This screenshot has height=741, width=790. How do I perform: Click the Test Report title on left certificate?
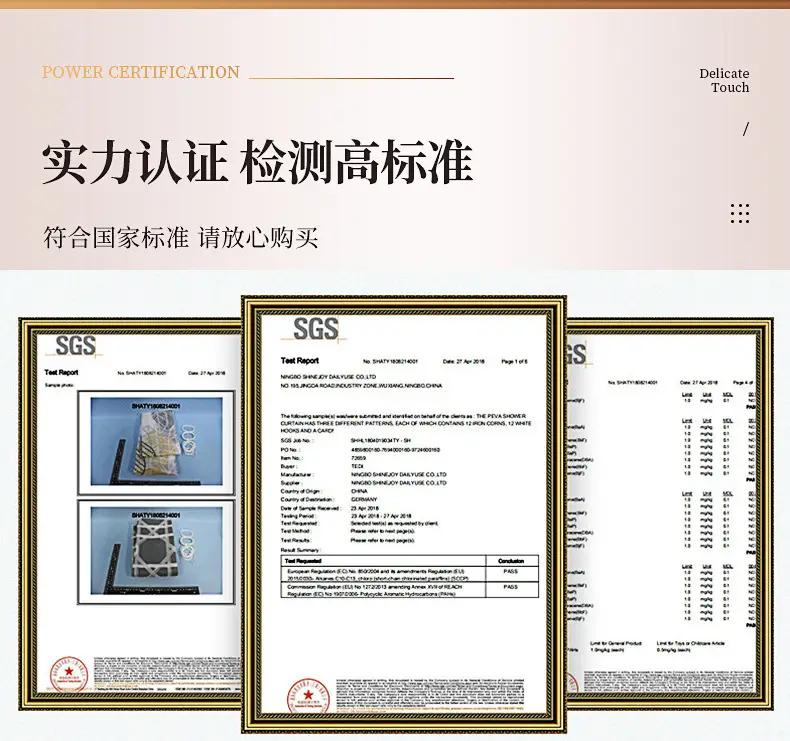(x=61, y=372)
